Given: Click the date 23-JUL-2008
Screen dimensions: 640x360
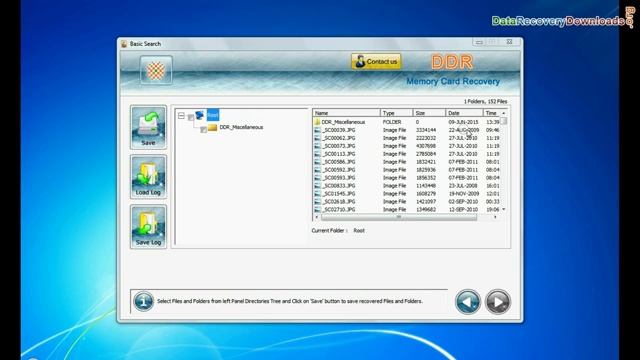Looking at the screenshot, I should (x=463, y=186).
